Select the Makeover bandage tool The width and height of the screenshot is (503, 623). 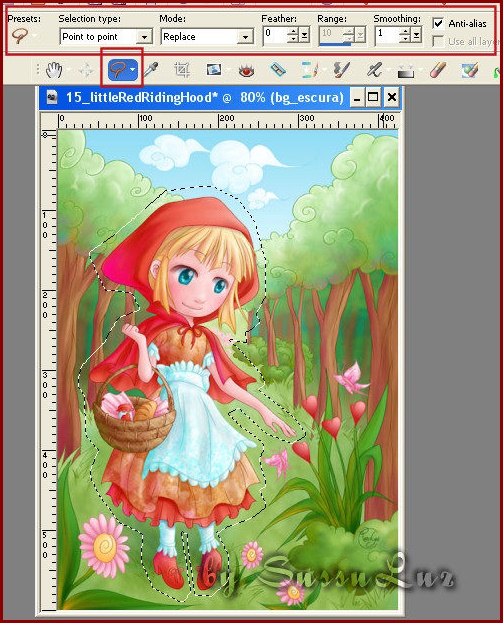click(x=278, y=70)
